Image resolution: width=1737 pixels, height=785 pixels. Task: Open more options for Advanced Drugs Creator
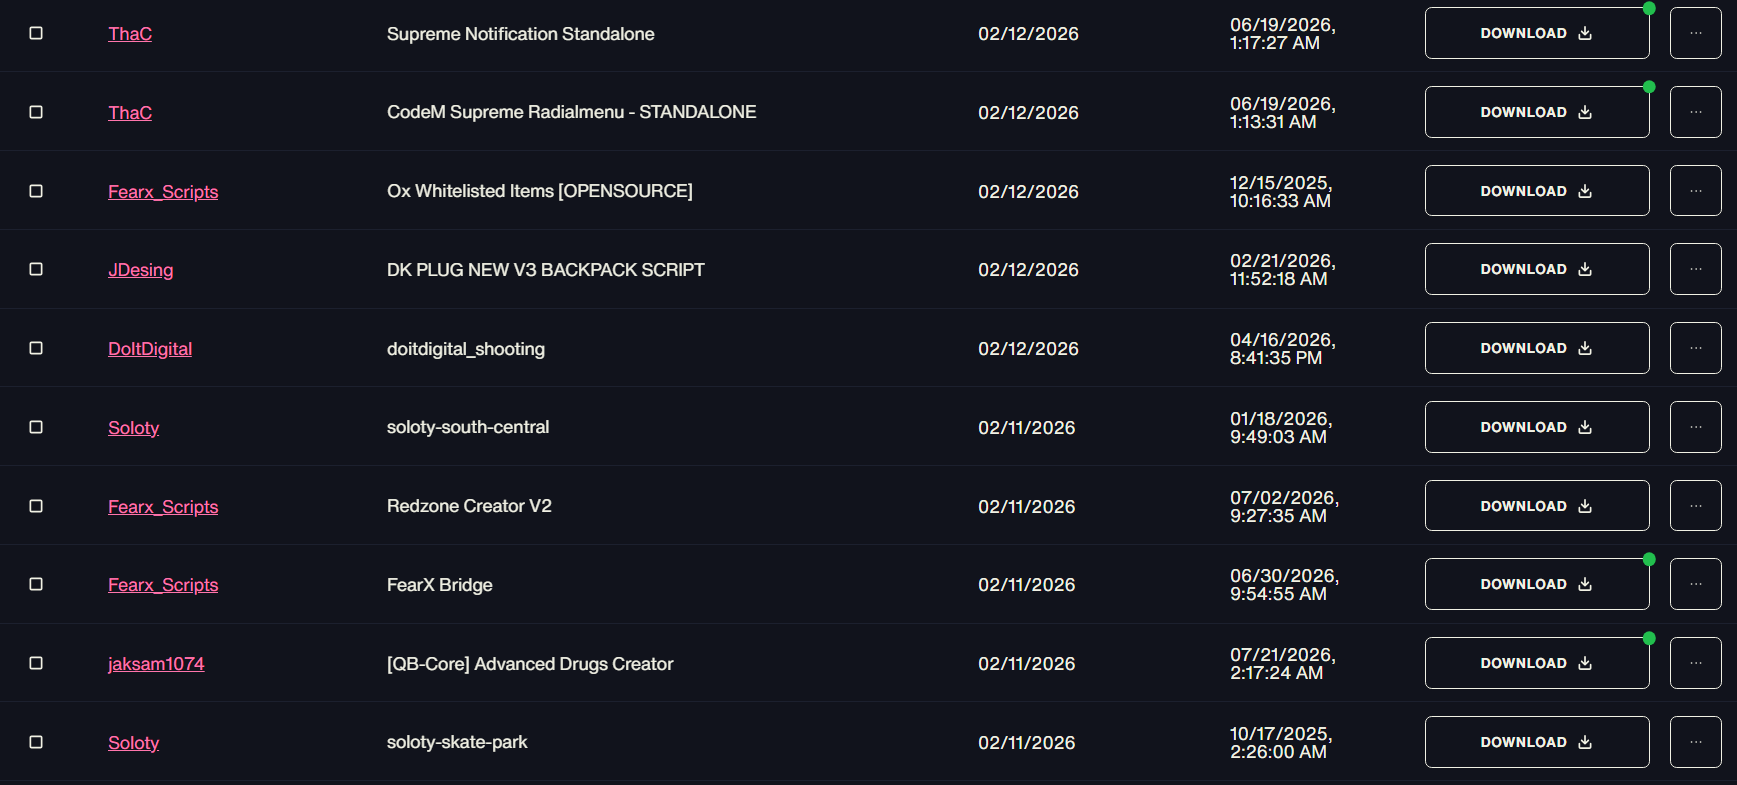coord(1695,663)
